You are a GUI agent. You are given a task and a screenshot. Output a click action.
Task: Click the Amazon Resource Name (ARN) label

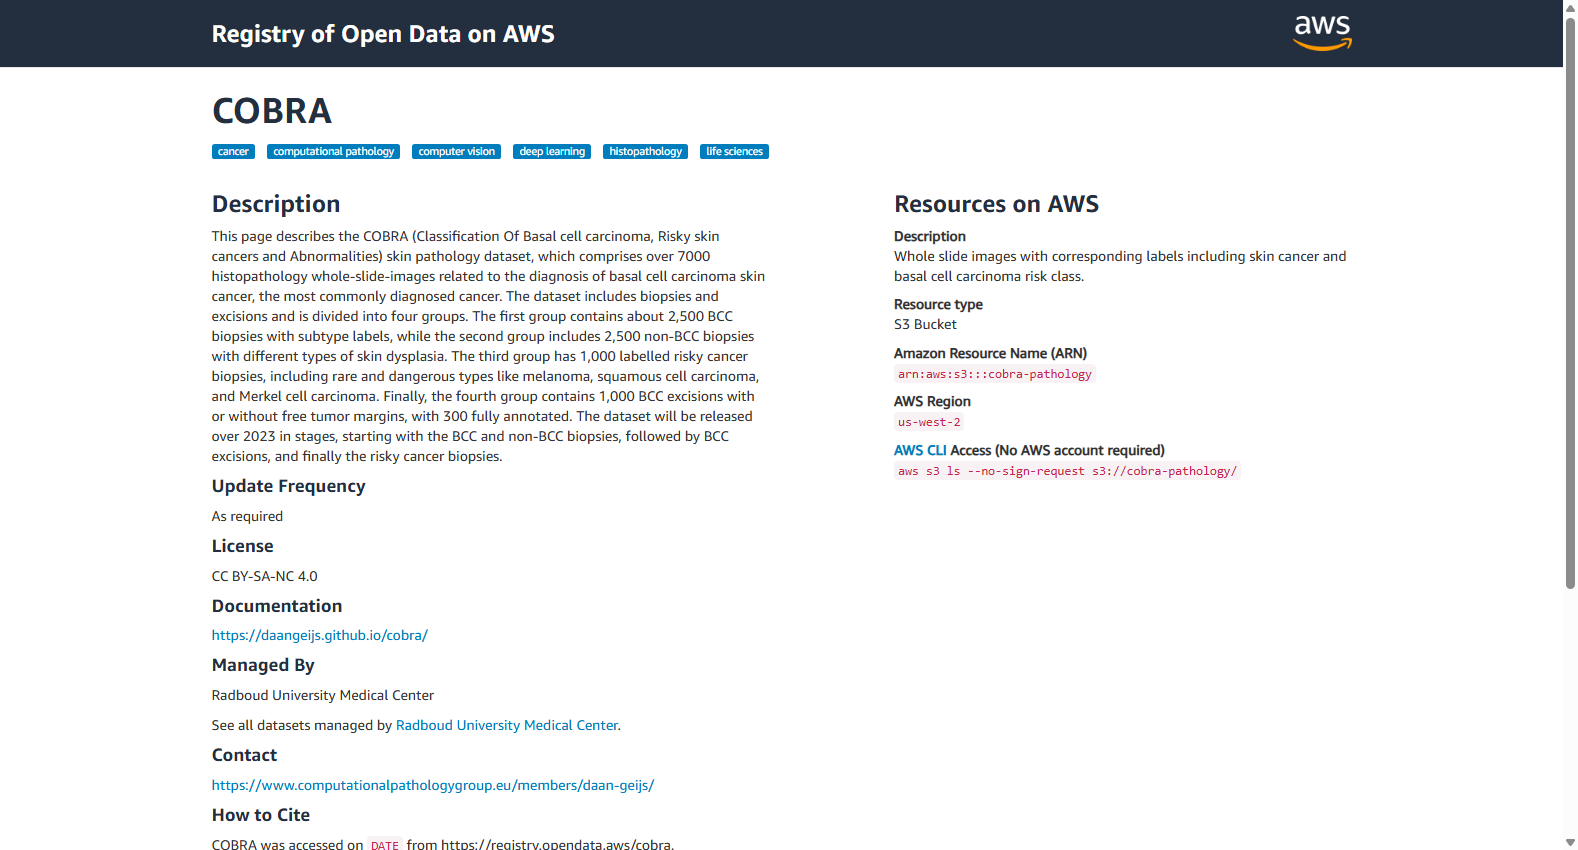coord(990,353)
